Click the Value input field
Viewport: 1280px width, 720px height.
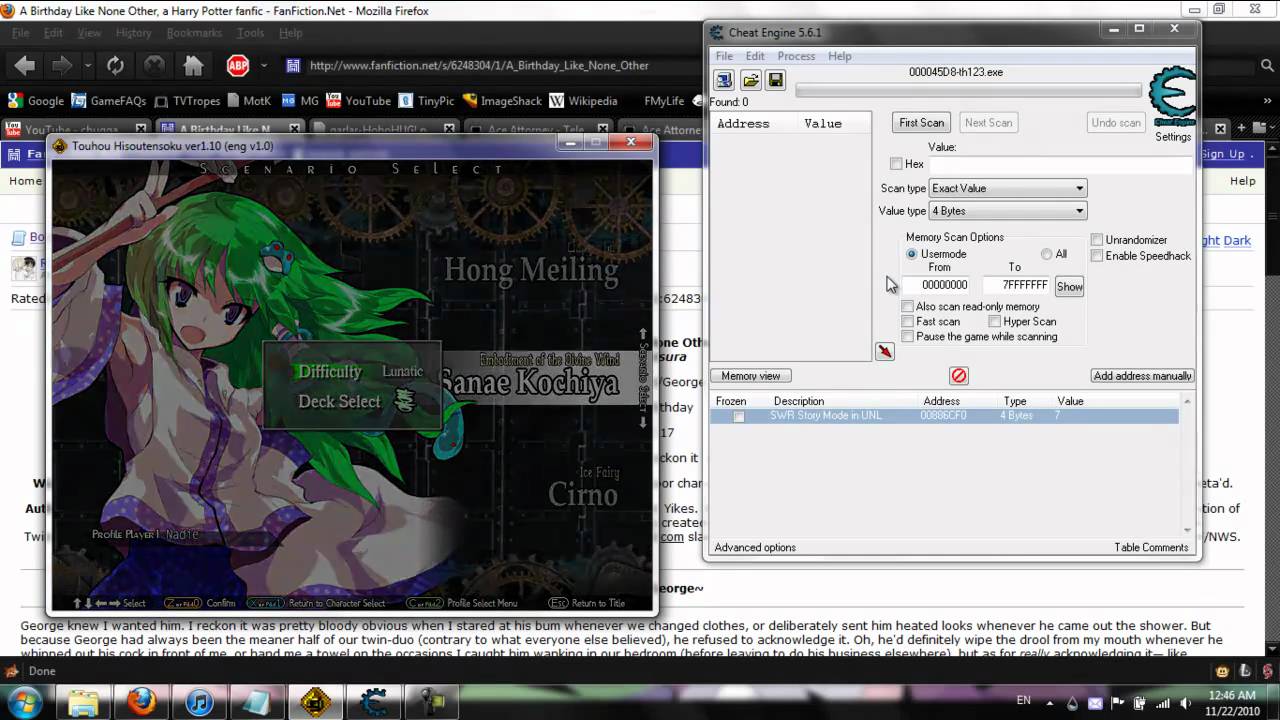(x=1060, y=165)
